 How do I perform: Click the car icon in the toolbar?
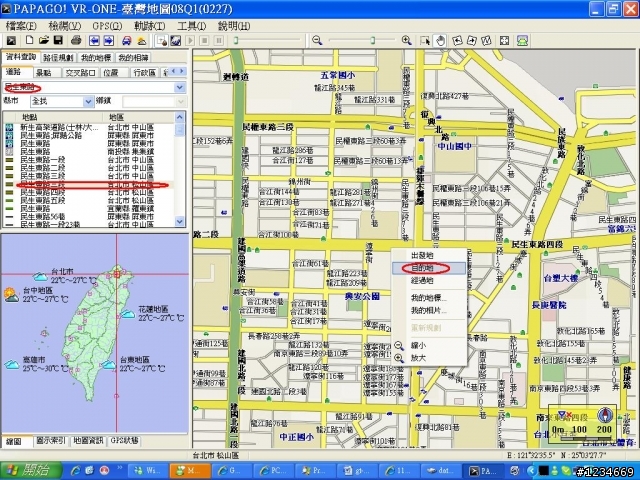(x=127, y=40)
